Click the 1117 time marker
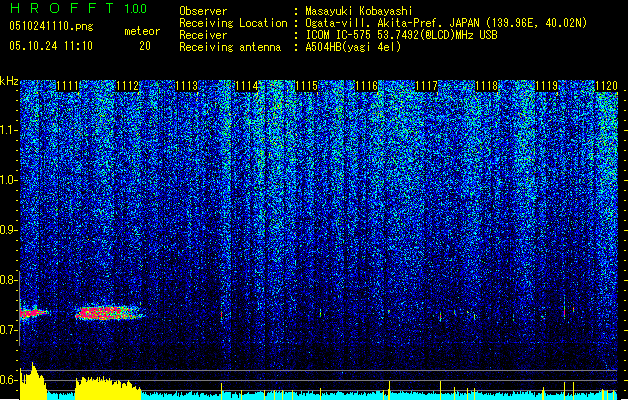 (x=426, y=86)
